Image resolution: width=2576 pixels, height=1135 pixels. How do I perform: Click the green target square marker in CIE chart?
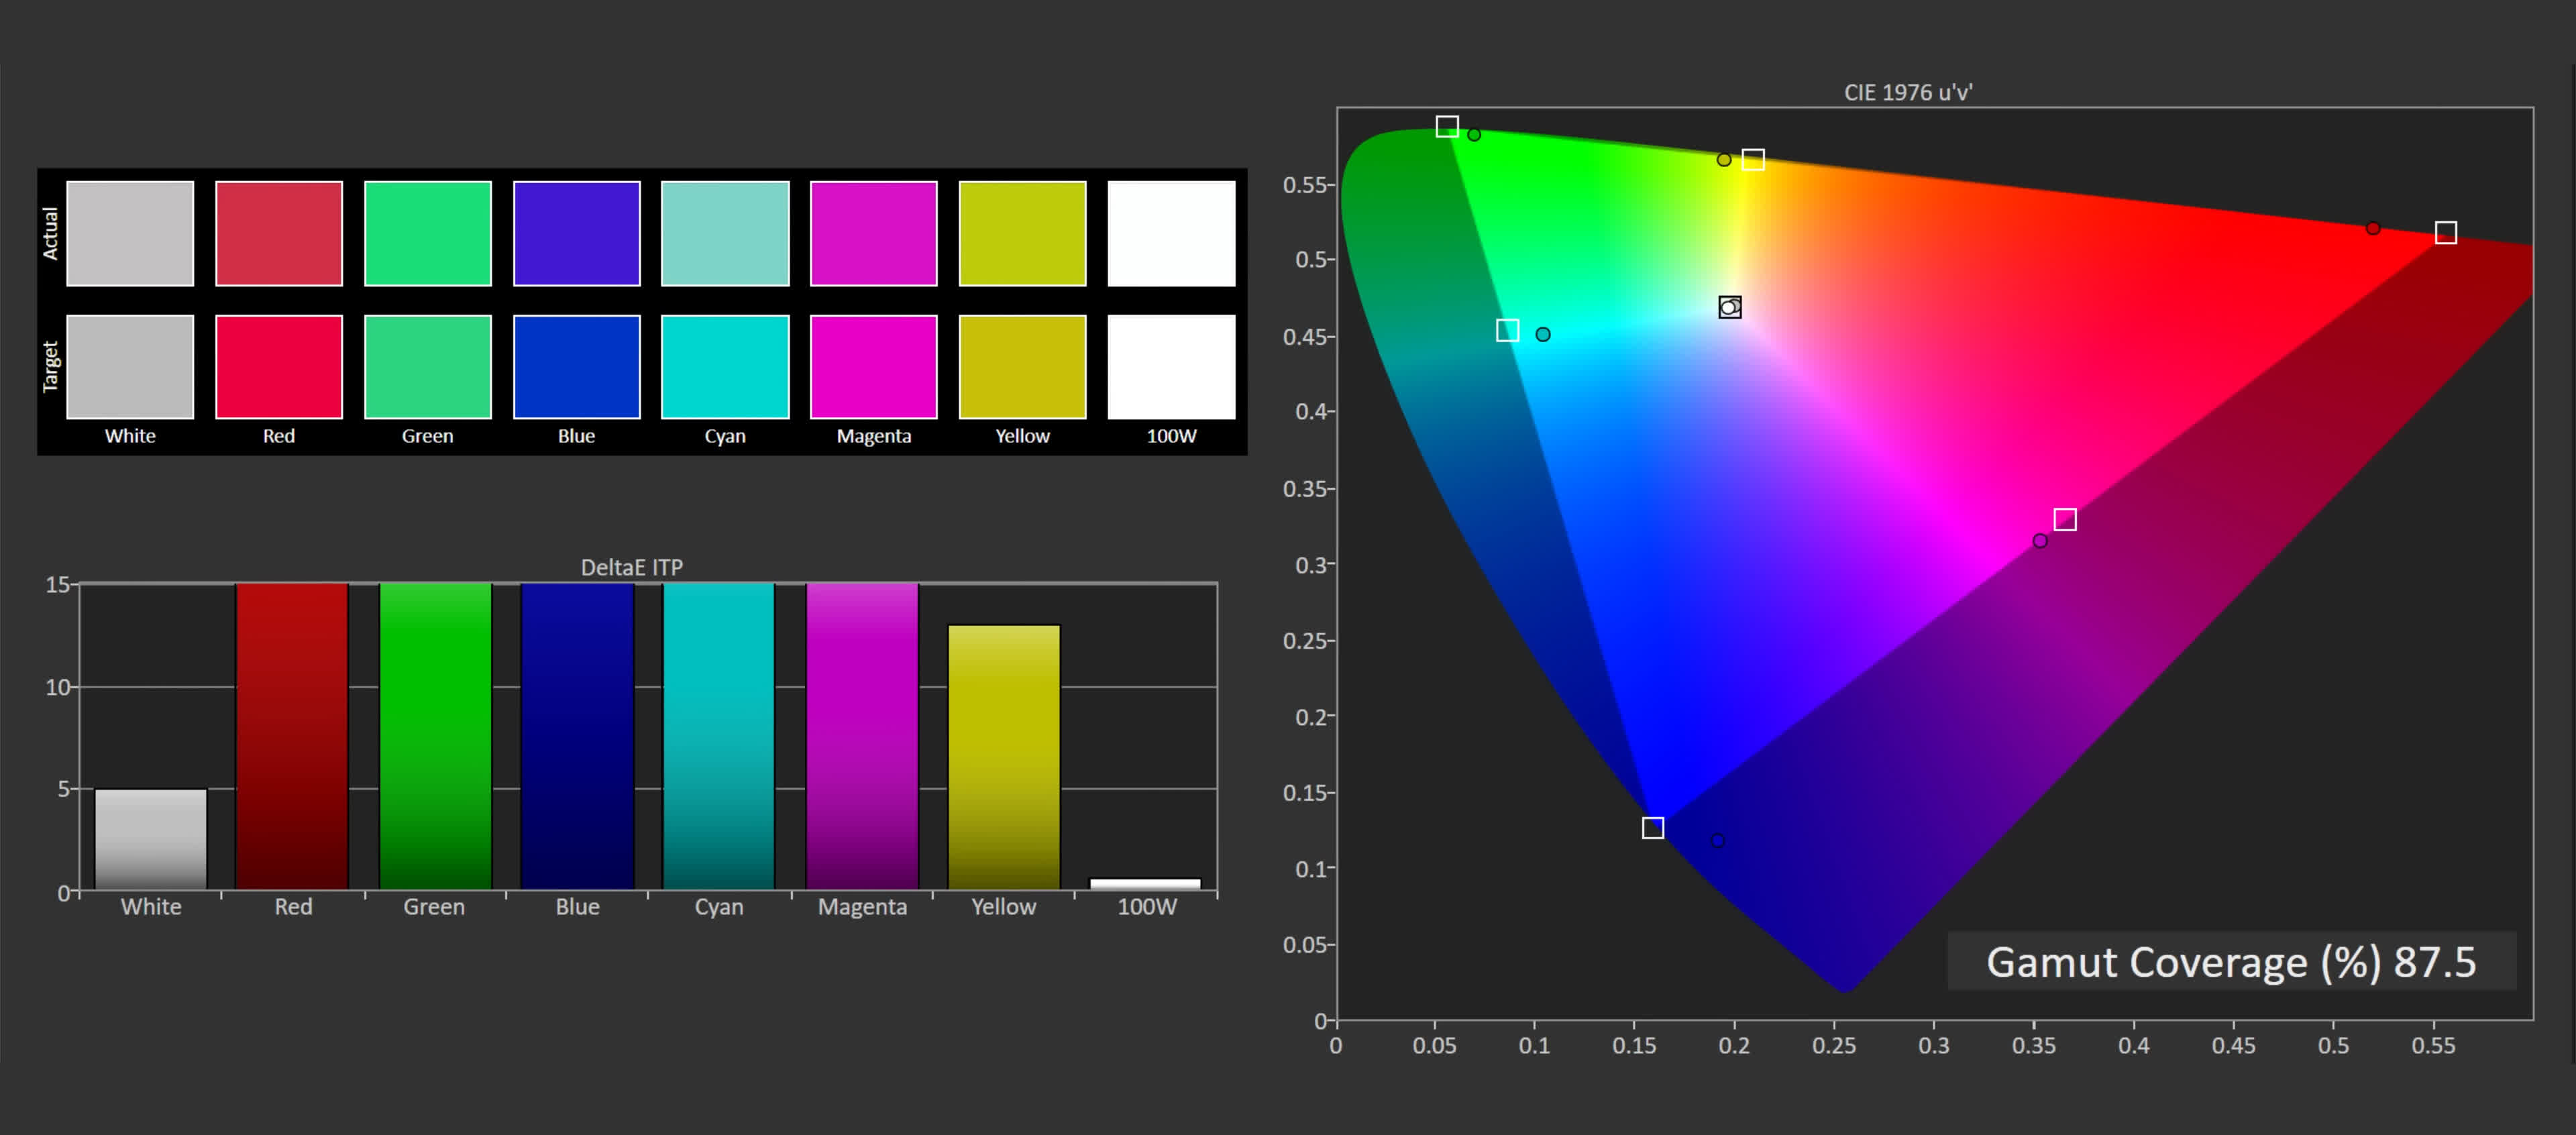point(1447,127)
